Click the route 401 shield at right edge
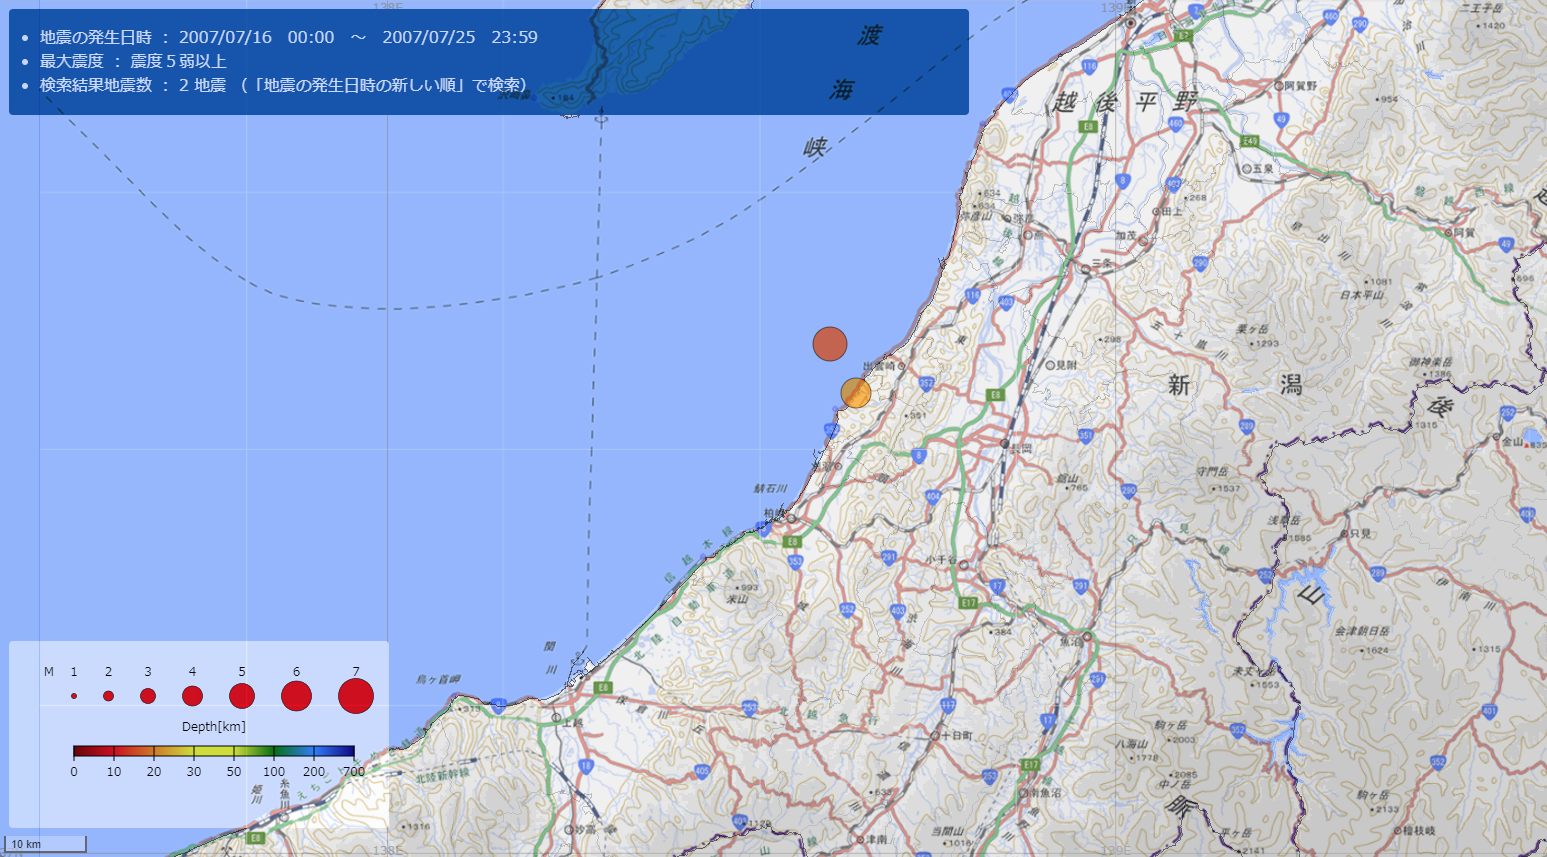The width and height of the screenshot is (1547, 857). click(1489, 712)
